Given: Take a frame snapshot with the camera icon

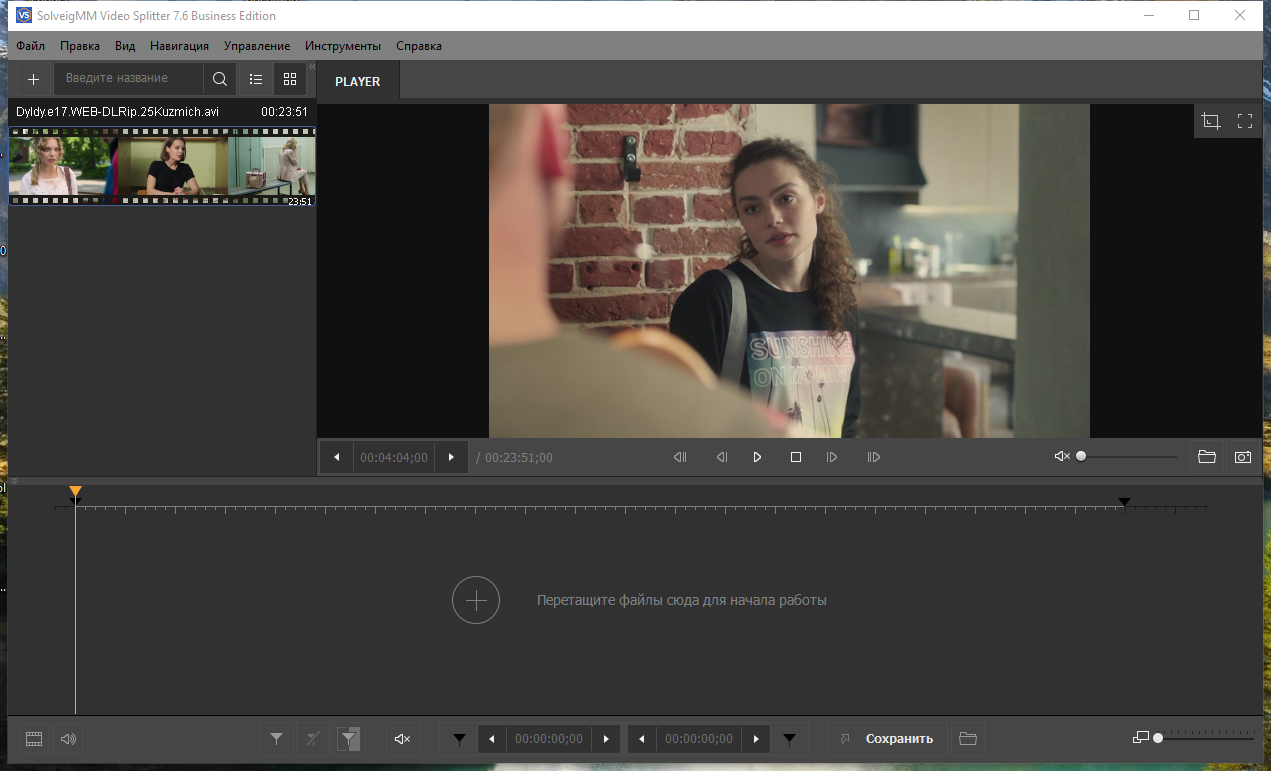Looking at the screenshot, I should pyautogui.click(x=1243, y=457).
